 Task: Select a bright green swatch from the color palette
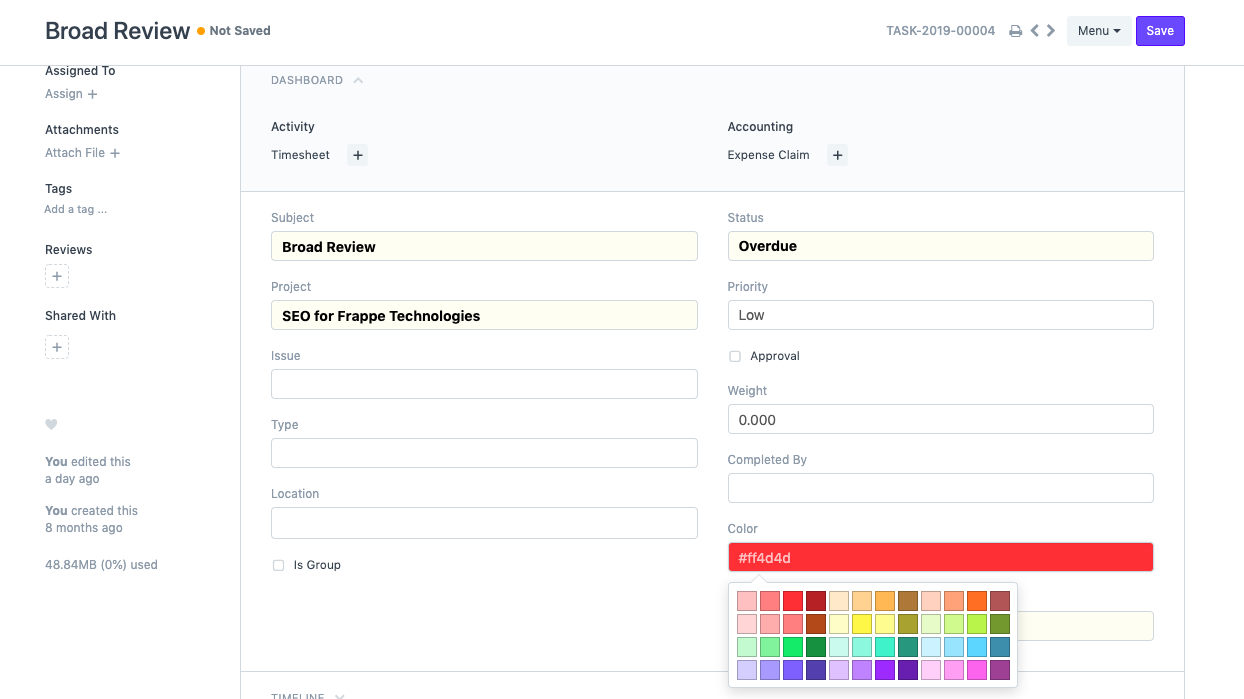(x=792, y=646)
